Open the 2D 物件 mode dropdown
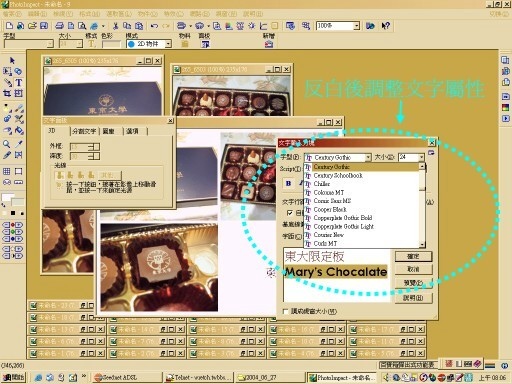 pyautogui.click(x=168, y=44)
